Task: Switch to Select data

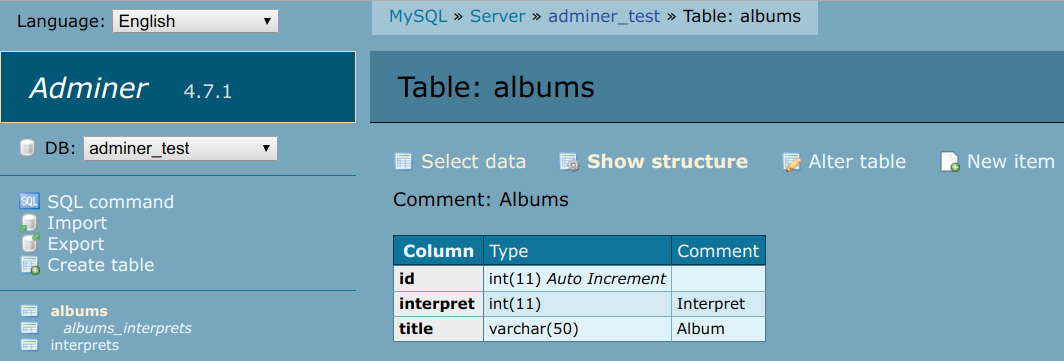Action: tap(474, 162)
